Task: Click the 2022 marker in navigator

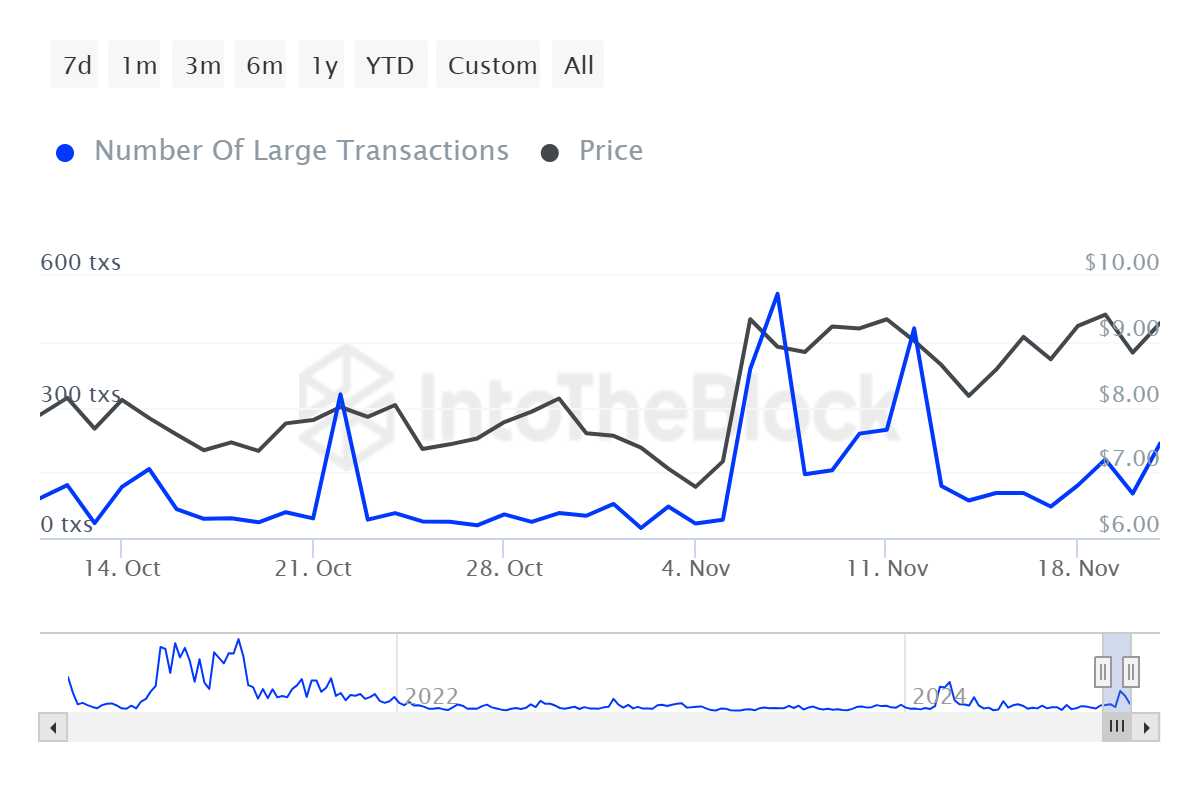Action: [x=431, y=696]
